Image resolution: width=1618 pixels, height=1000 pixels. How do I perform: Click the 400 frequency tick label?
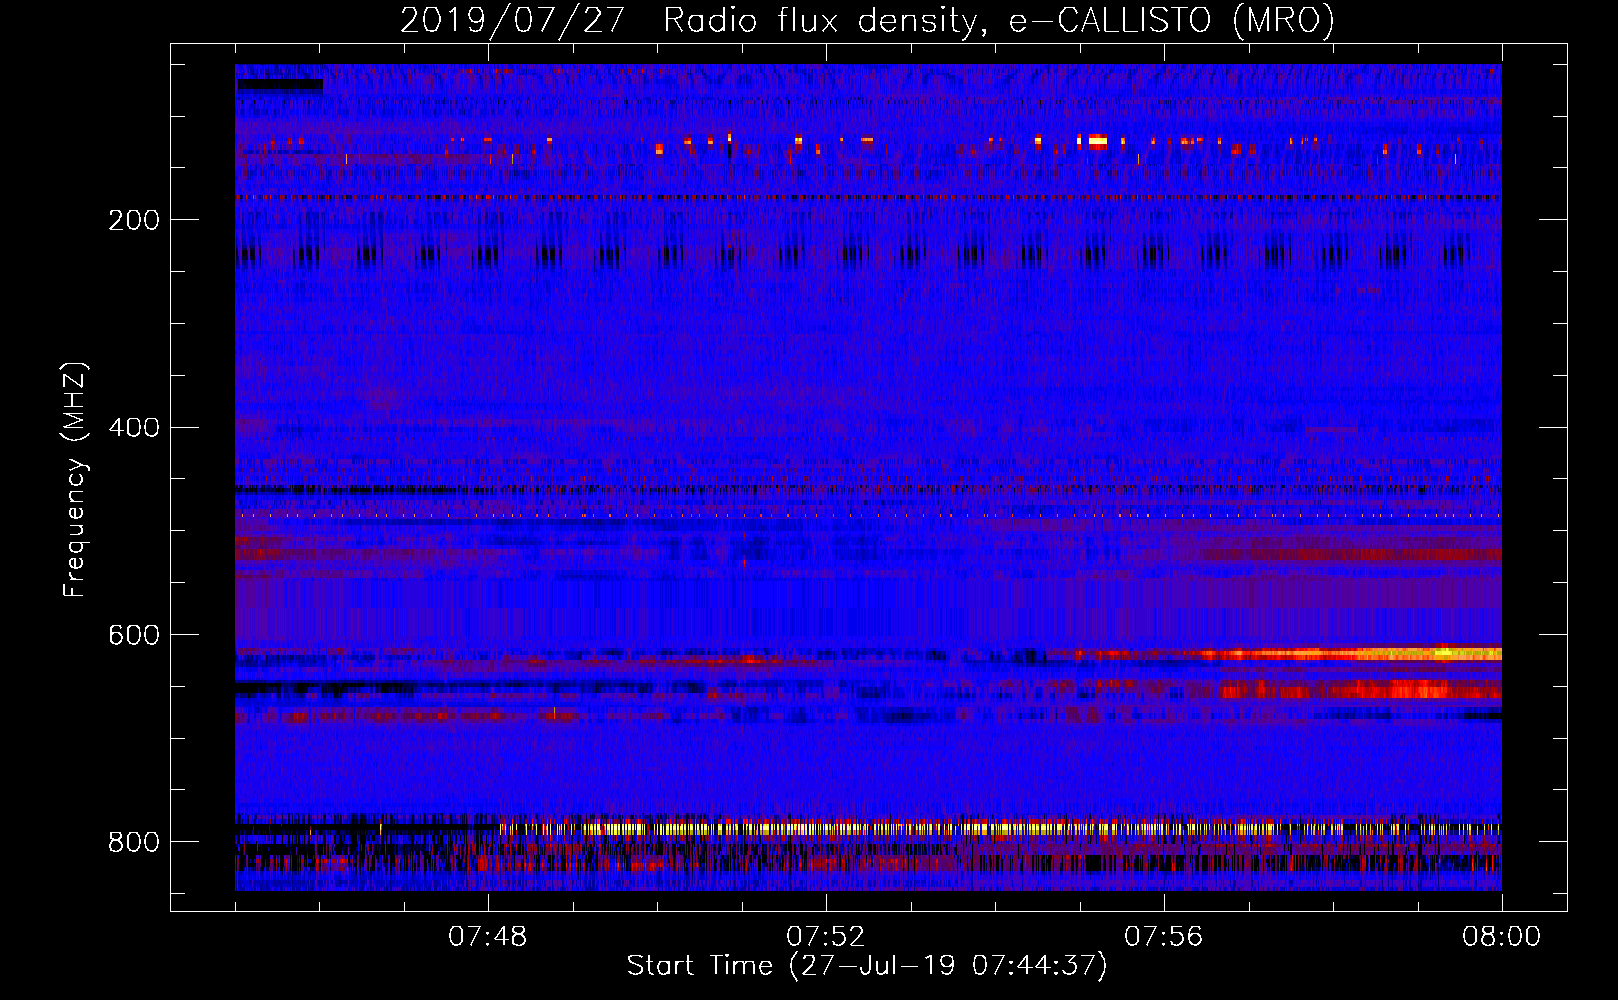point(134,427)
